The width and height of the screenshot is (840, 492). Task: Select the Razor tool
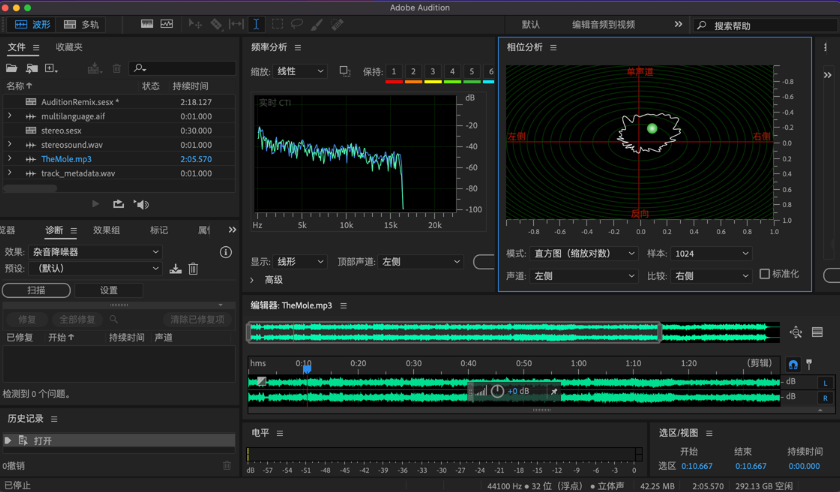tap(216, 24)
